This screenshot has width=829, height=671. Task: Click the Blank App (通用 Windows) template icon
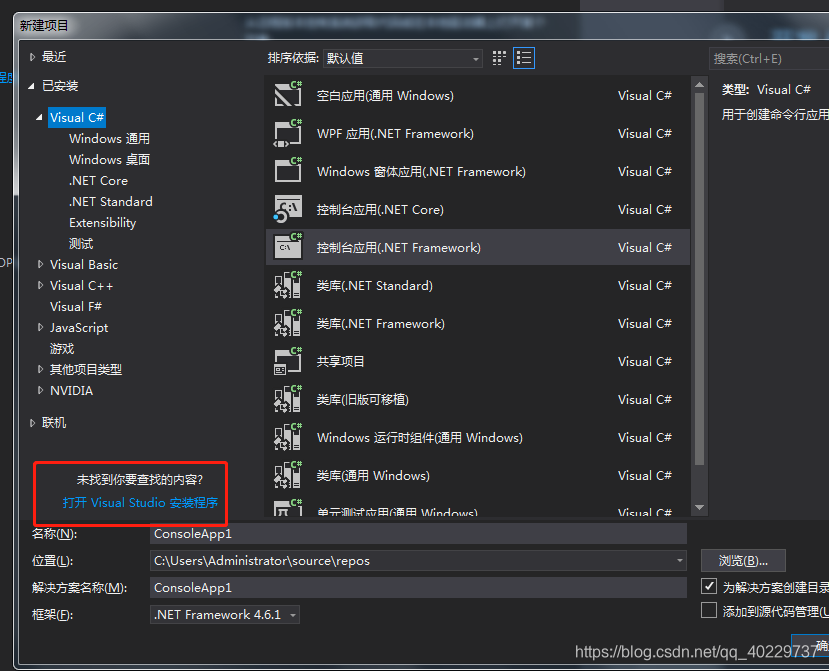288,95
